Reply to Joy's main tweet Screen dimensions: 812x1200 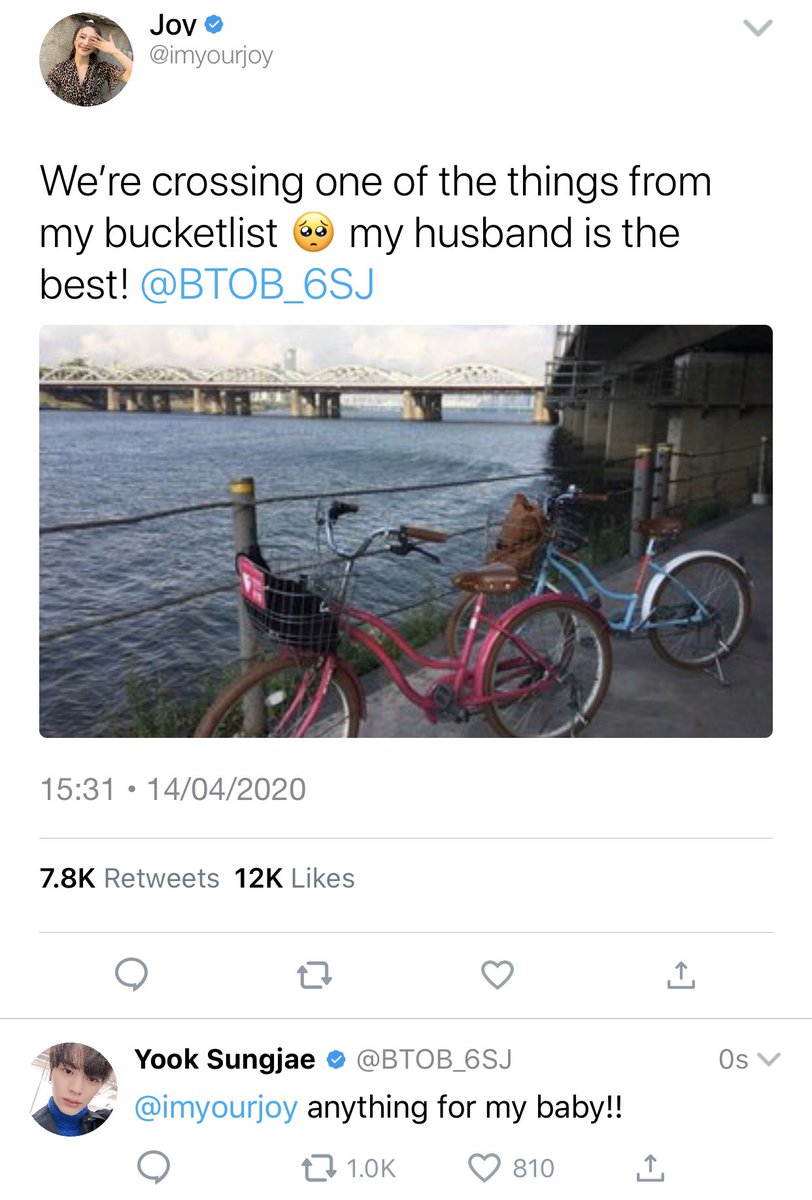point(131,973)
